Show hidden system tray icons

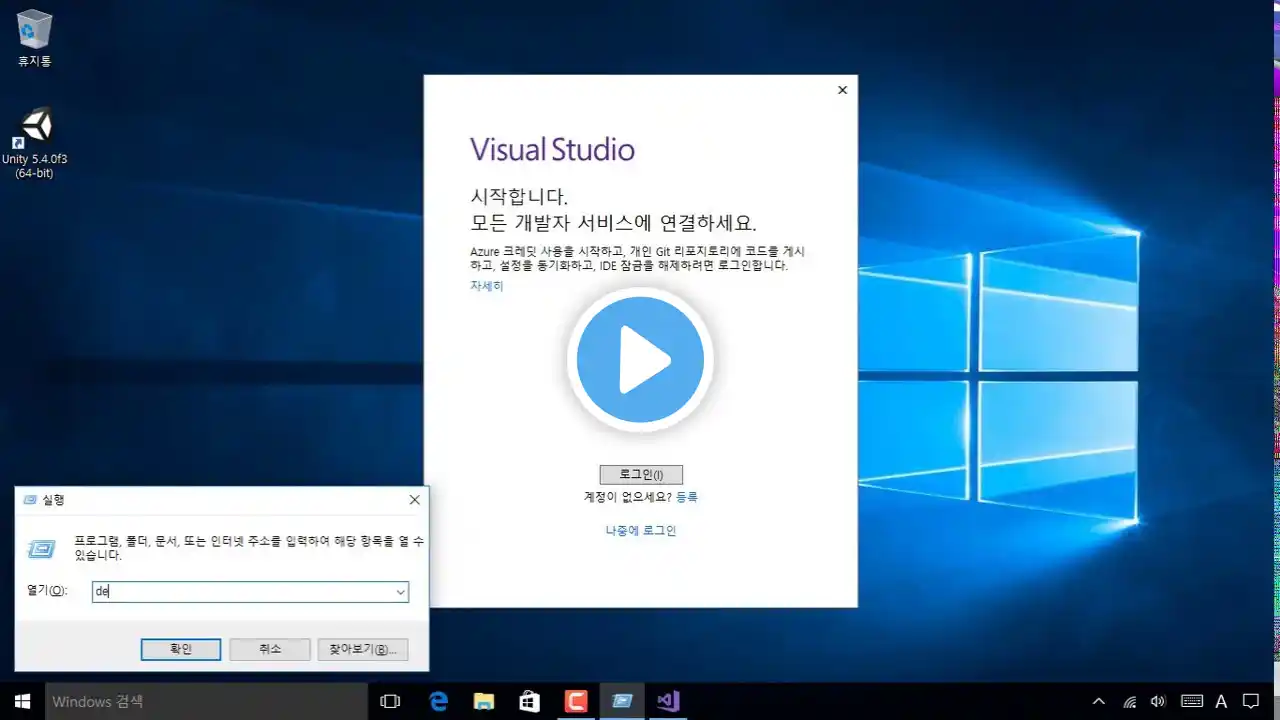[x=1098, y=701]
